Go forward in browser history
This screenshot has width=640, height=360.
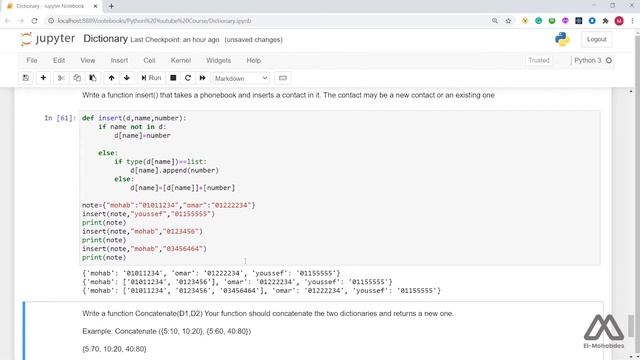21,20
